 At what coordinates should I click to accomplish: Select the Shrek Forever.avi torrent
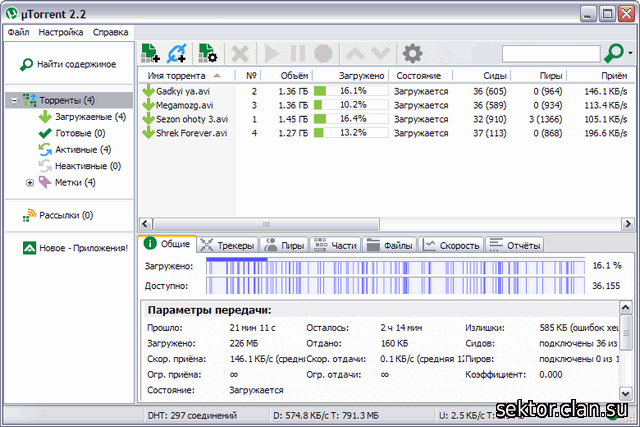pos(191,133)
